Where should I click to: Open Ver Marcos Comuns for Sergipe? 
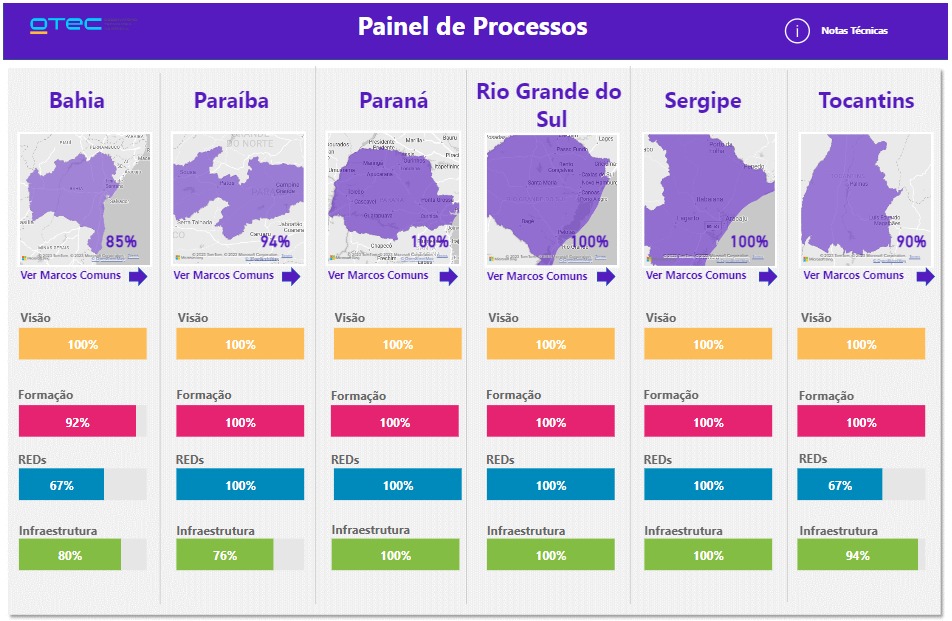coord(697,276)
